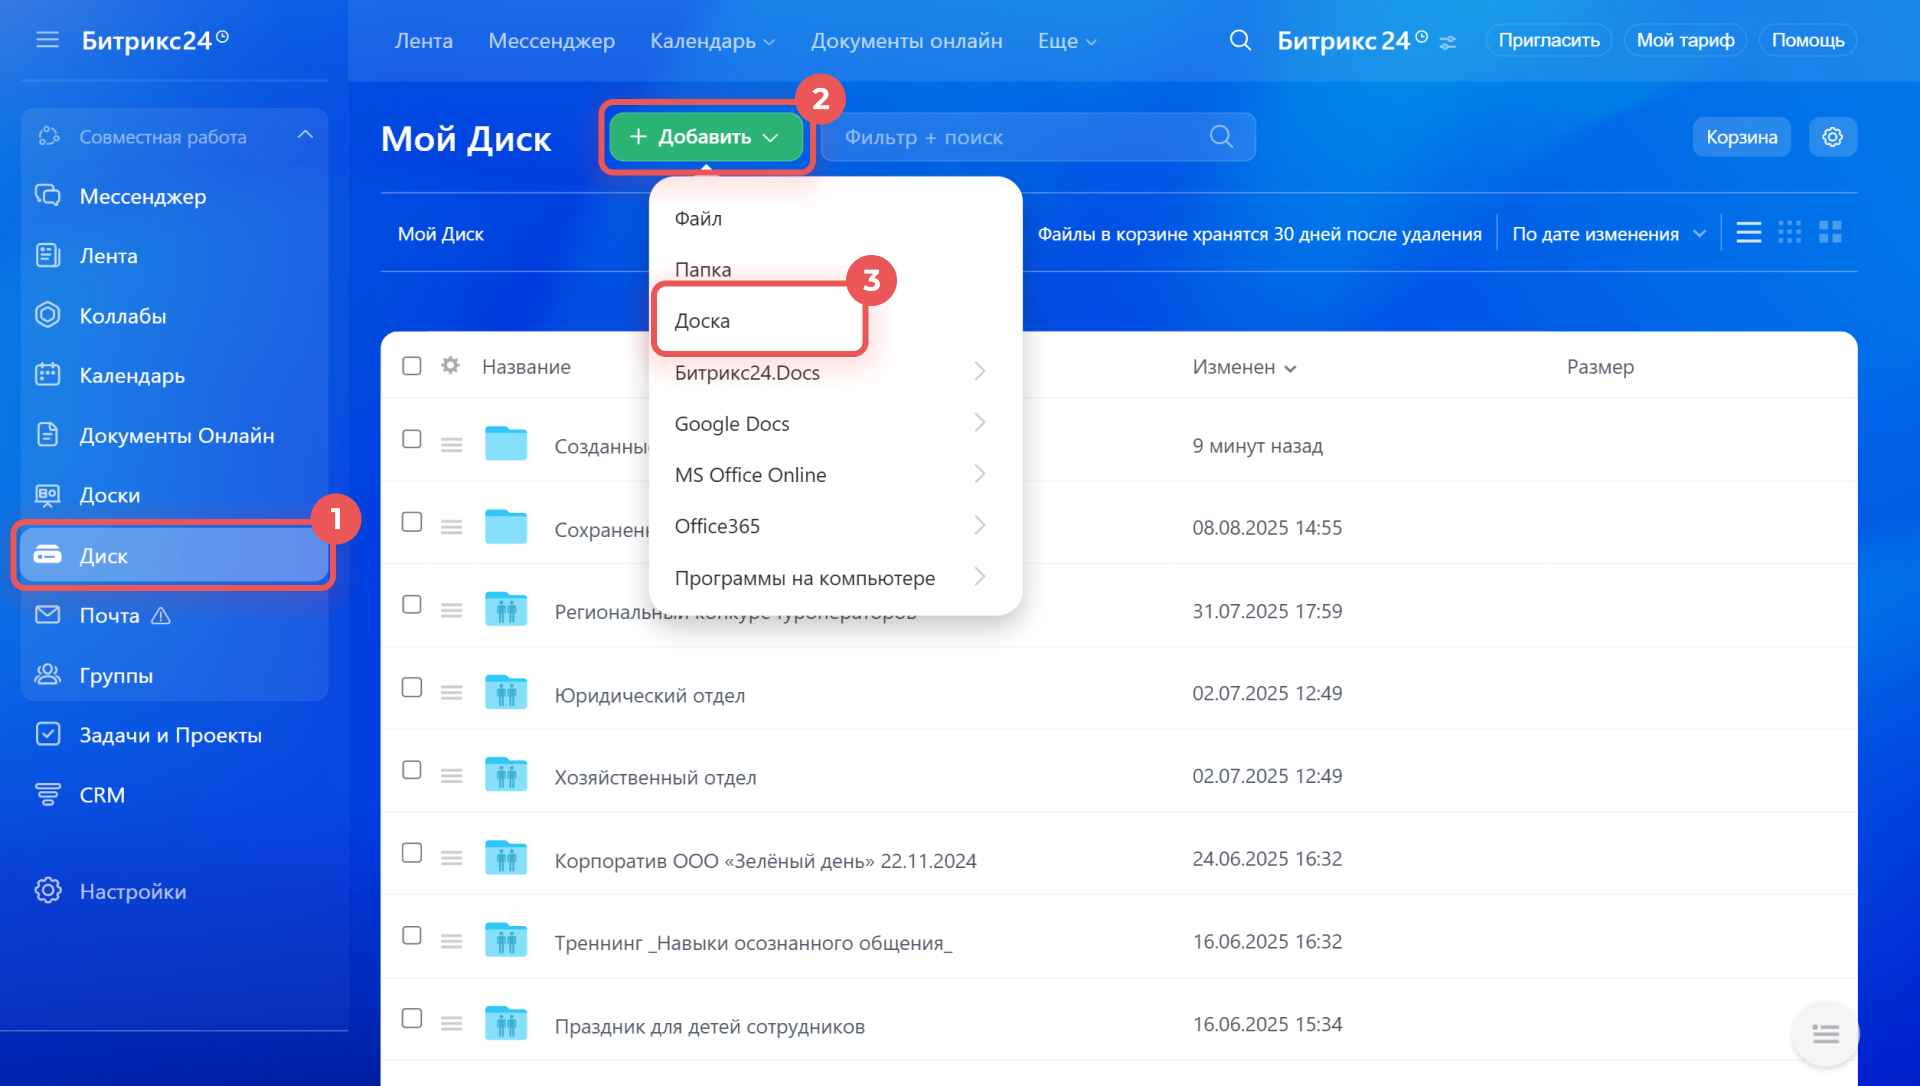
Task: Click the Пригласить button
Action: click(1548, 40)
